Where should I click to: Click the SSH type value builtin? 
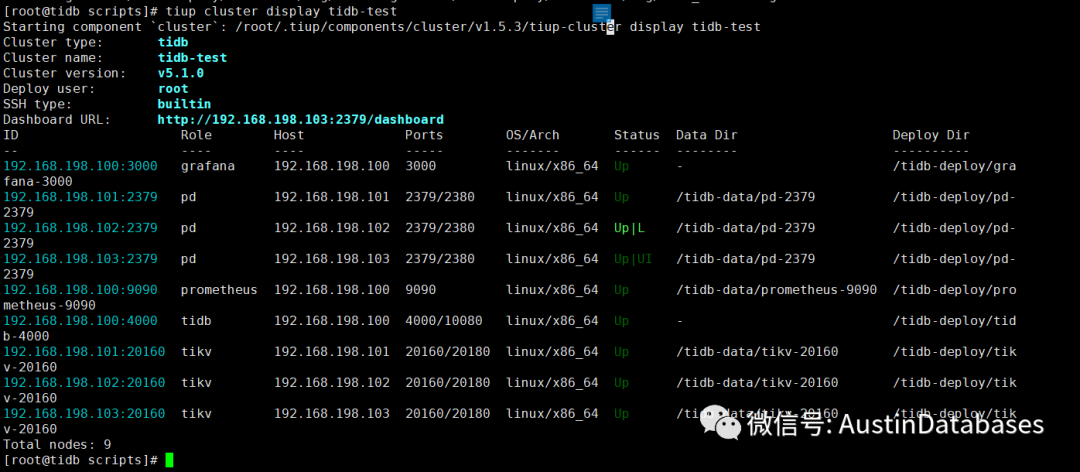click(184, 104)
